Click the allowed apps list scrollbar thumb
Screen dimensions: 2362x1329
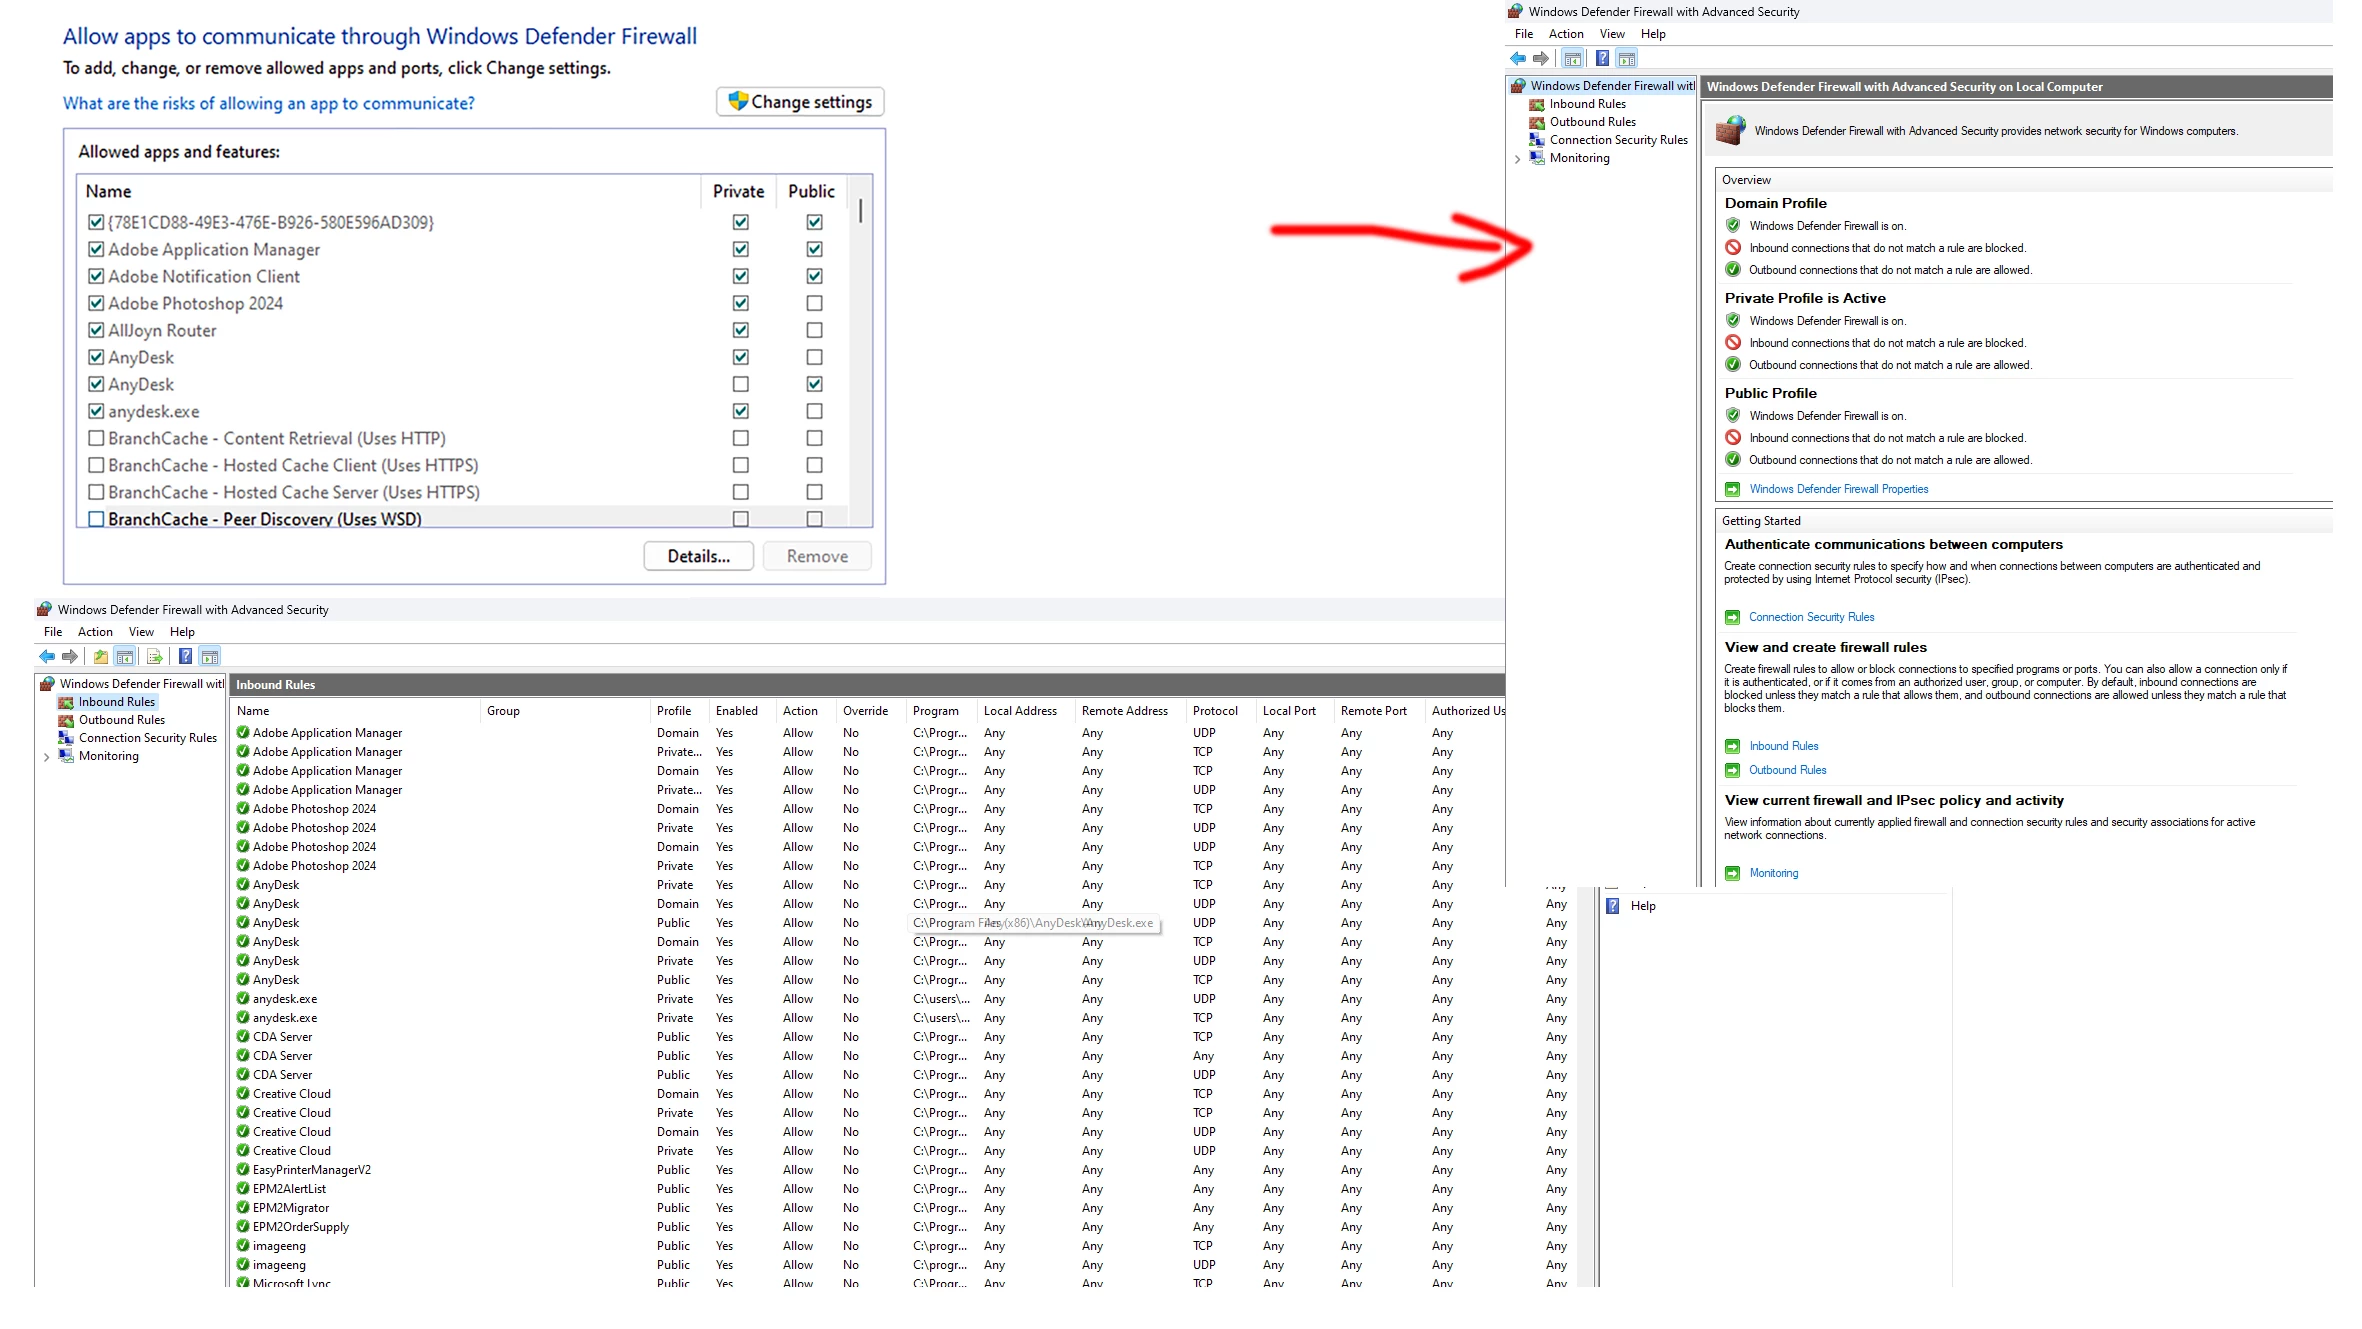[860, 211]
